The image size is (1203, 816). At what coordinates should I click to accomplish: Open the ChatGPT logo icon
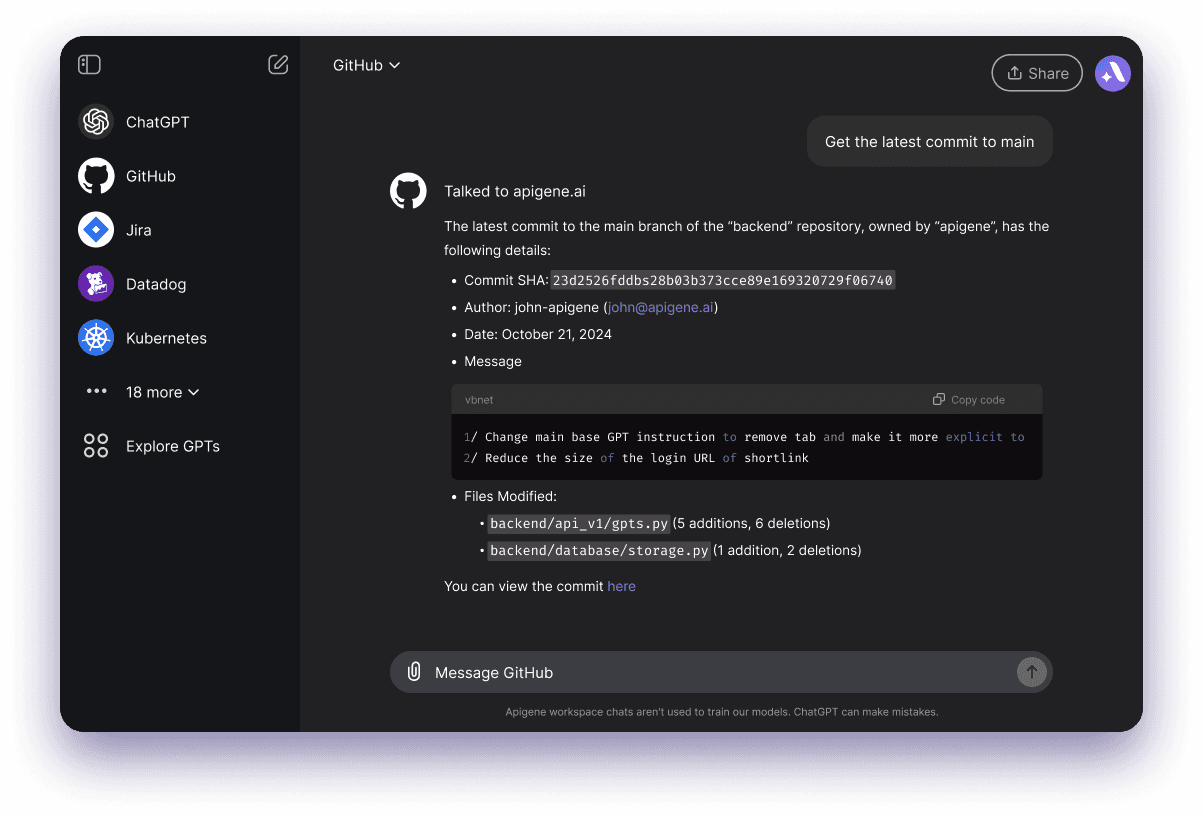[x=96, y=122]
